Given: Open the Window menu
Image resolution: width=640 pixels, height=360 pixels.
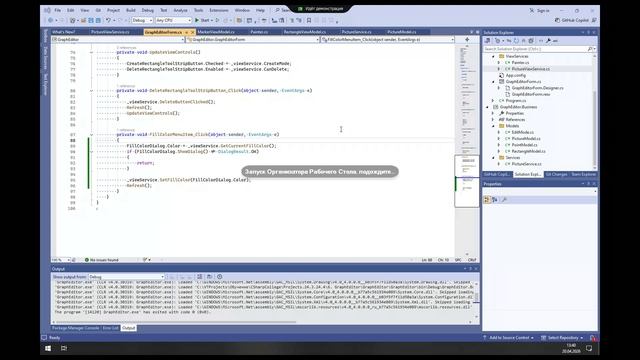Looking at the screenshot, I should [x=242, y=10].
